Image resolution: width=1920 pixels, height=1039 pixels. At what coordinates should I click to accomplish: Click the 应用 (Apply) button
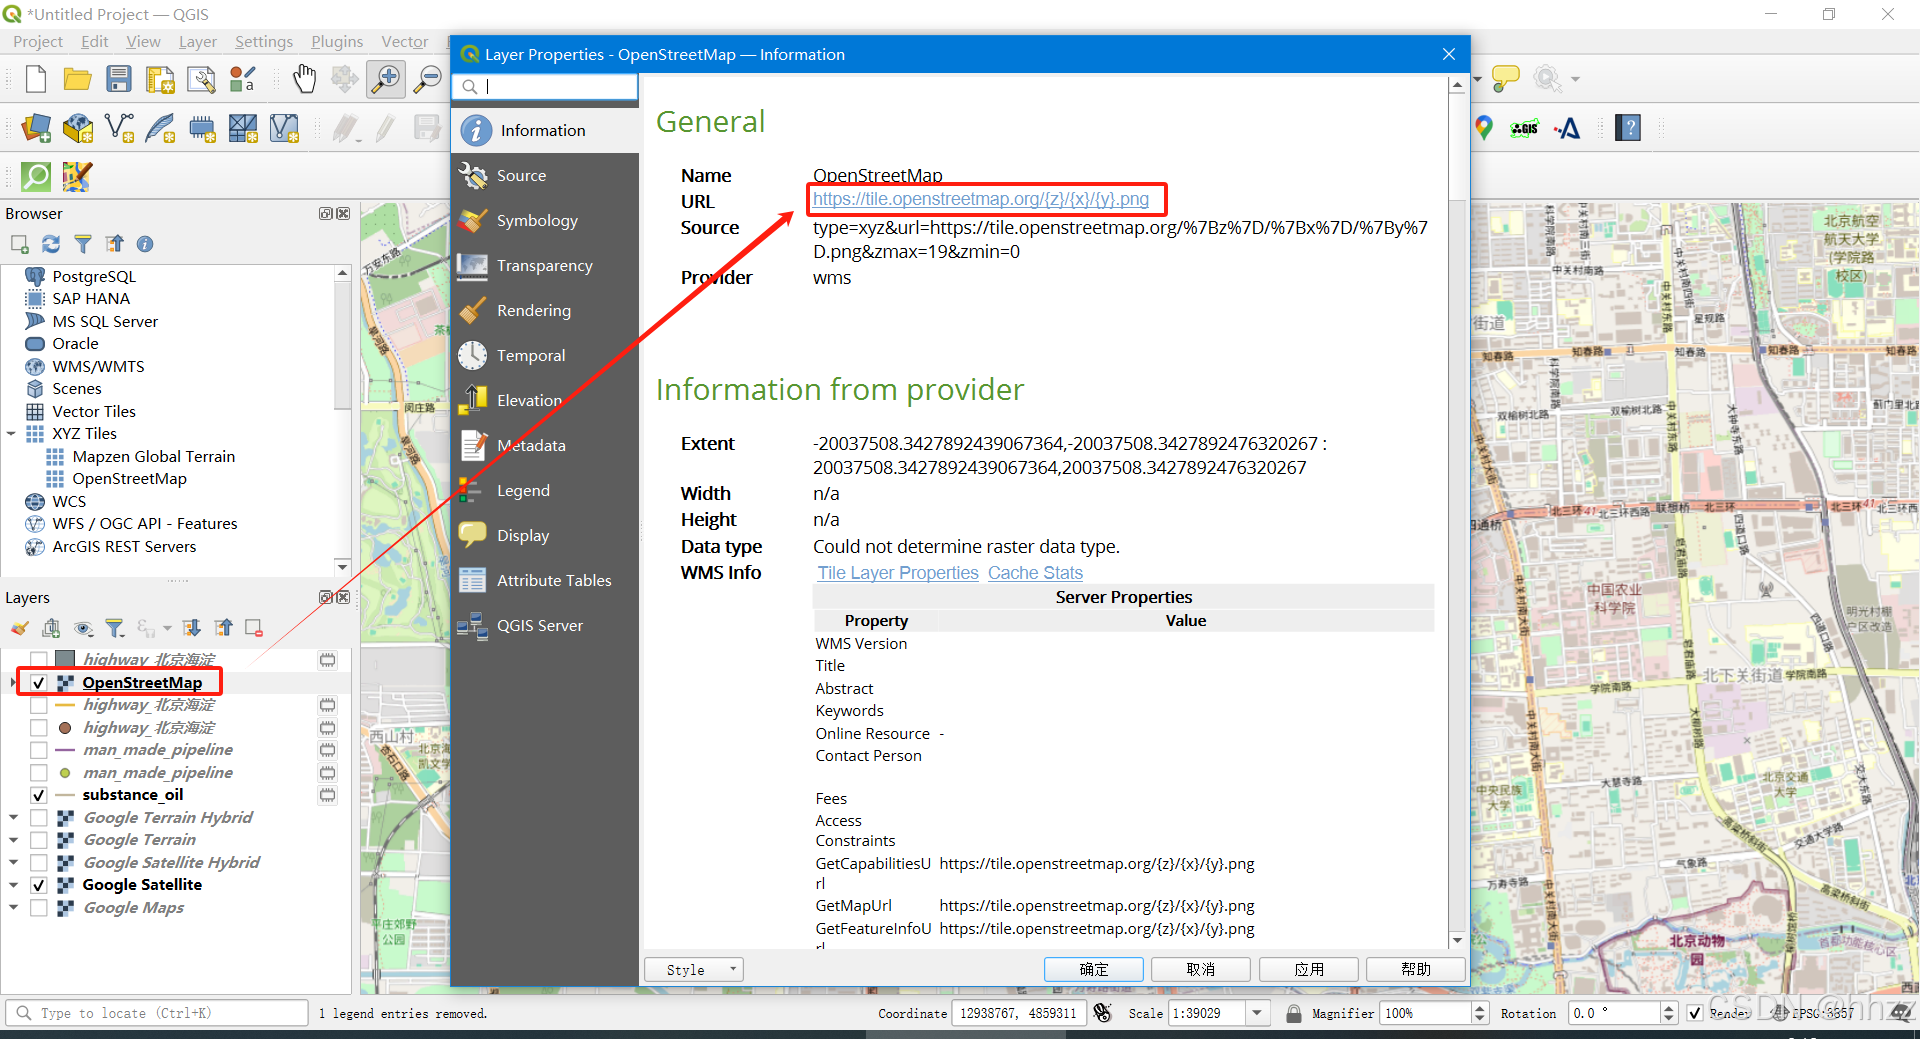(x=1309, y=969)
